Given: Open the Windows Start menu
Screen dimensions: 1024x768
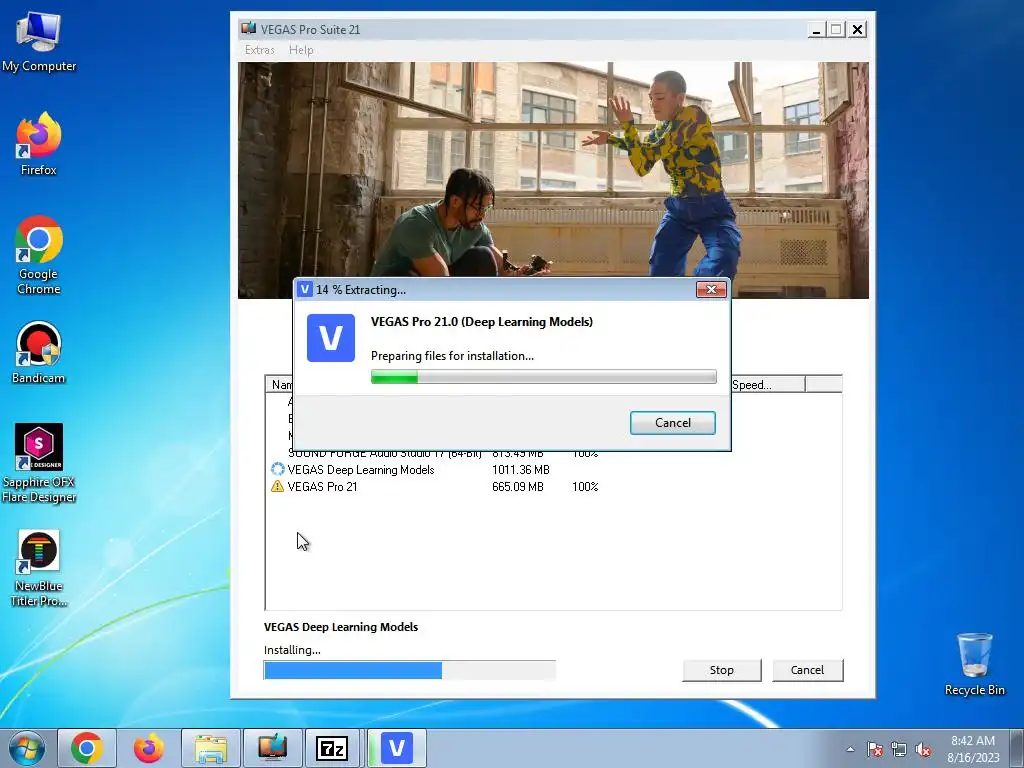Looking at the screenshot, I should point(27,748).
